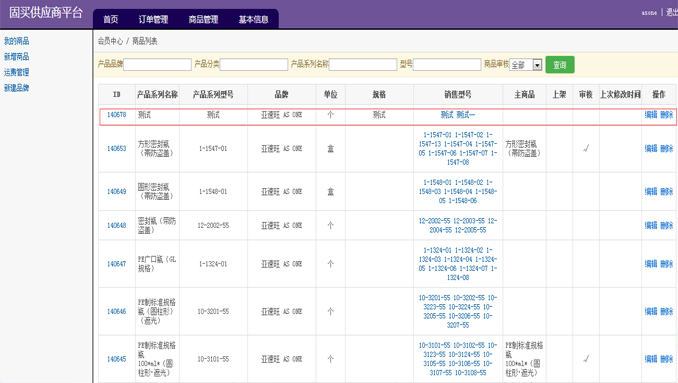678x383 pixels.
Task: Click 编辑 for row 140646
Action: coord(651,311)
